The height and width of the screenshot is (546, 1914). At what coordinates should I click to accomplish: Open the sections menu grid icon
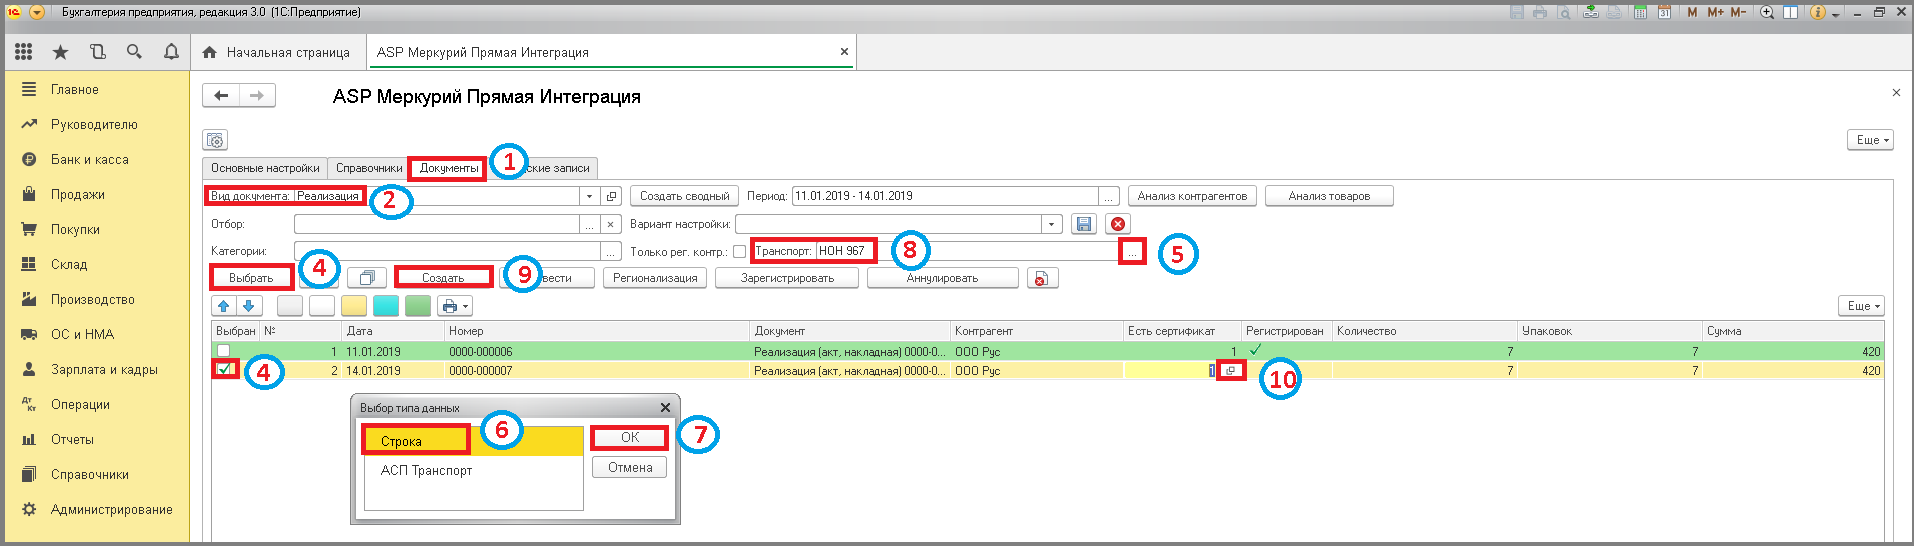(23, 52)
